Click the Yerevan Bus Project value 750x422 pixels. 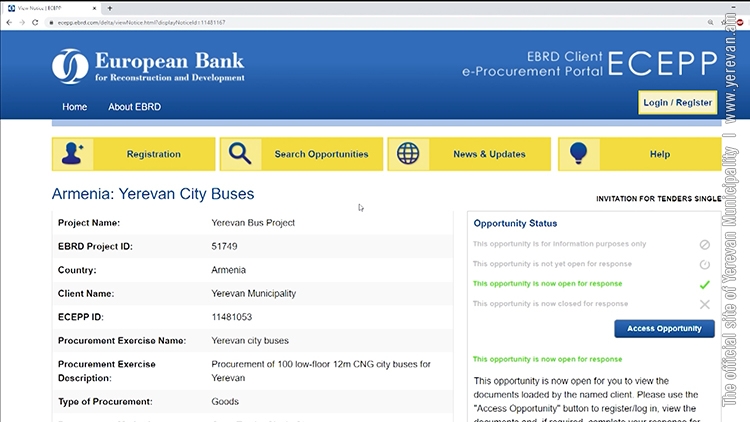pos(253,223)
